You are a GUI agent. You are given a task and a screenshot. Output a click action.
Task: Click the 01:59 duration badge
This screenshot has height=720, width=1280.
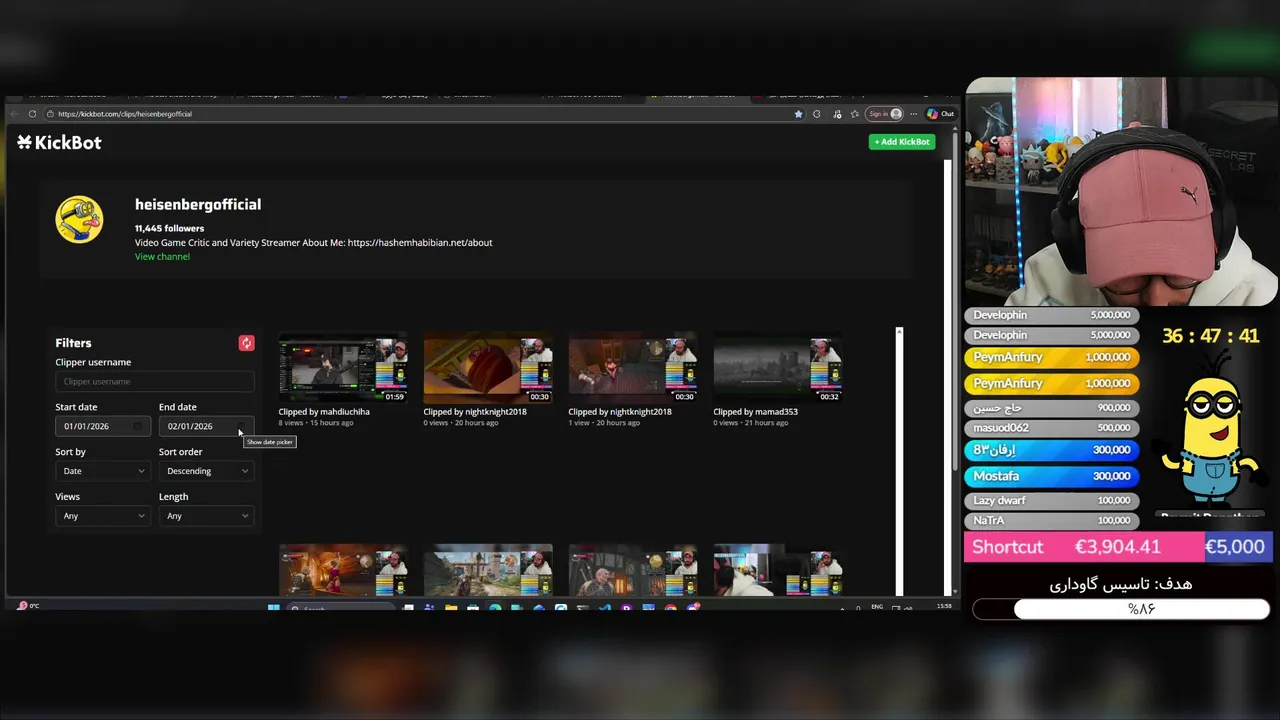[395, 397]
